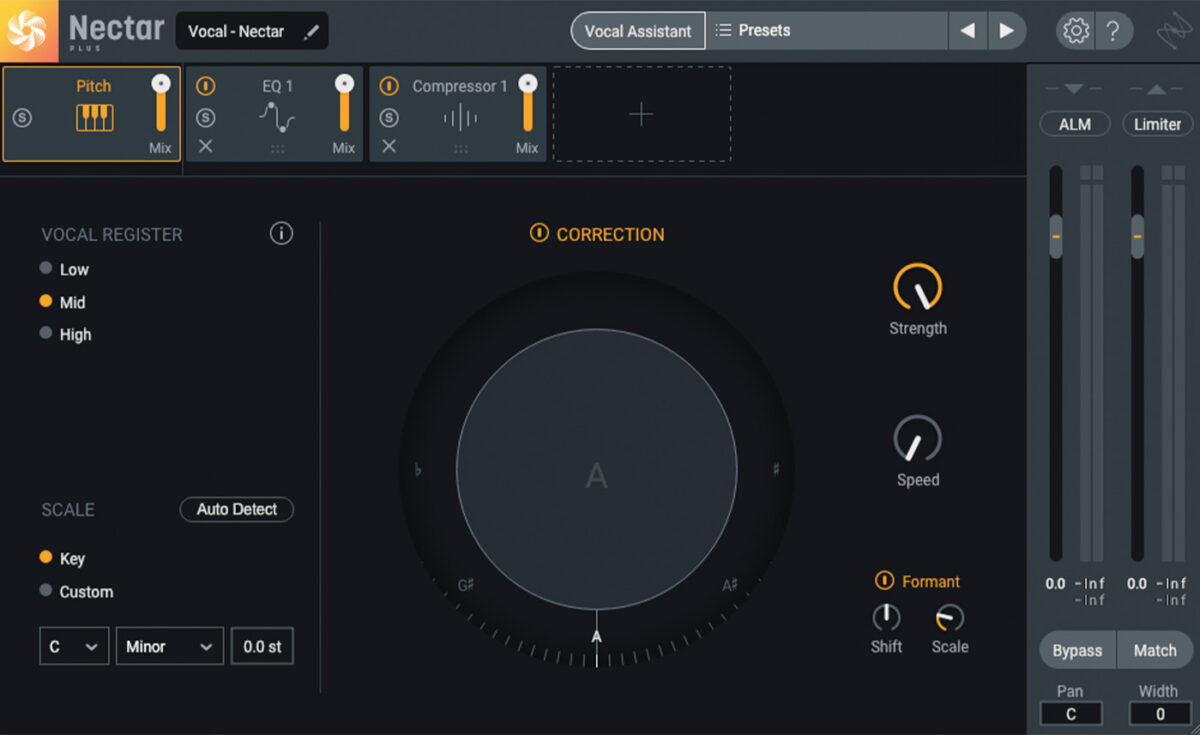This screenshot has height=735, width=1200.
Task: Click the Nectar flower logo
Action: tap(30, 31)
